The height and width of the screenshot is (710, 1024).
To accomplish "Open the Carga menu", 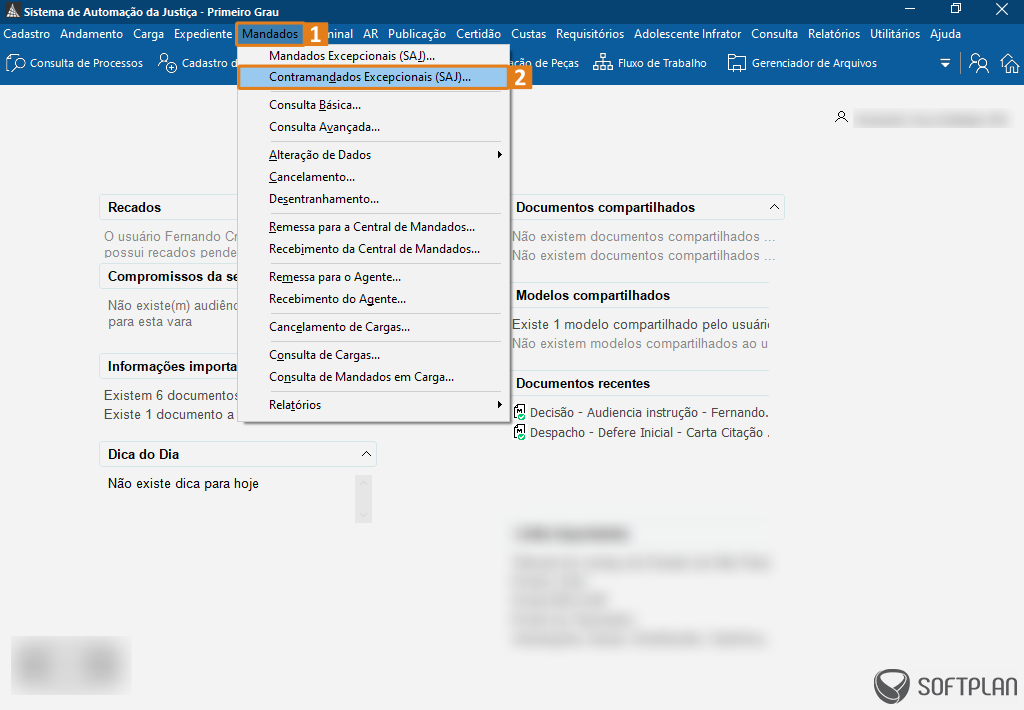I will tap(148, 34).
